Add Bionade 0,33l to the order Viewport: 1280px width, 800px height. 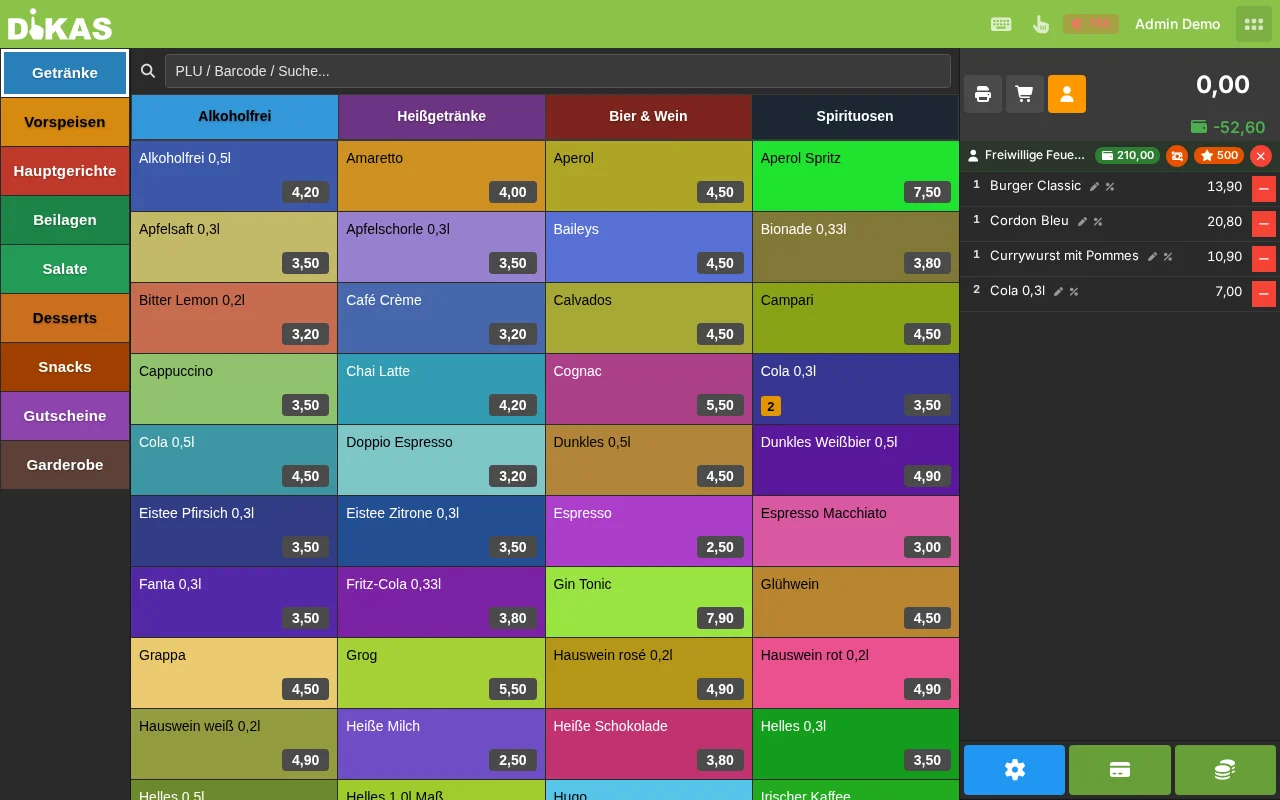pyautogui.click(x=856, y=247)
